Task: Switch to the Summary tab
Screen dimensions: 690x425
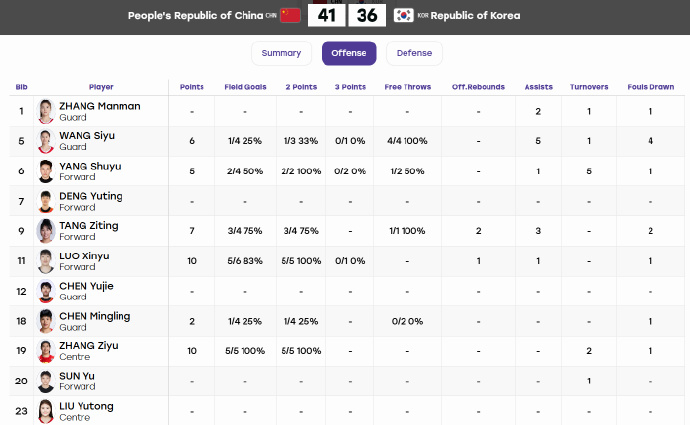Action: 281,53
